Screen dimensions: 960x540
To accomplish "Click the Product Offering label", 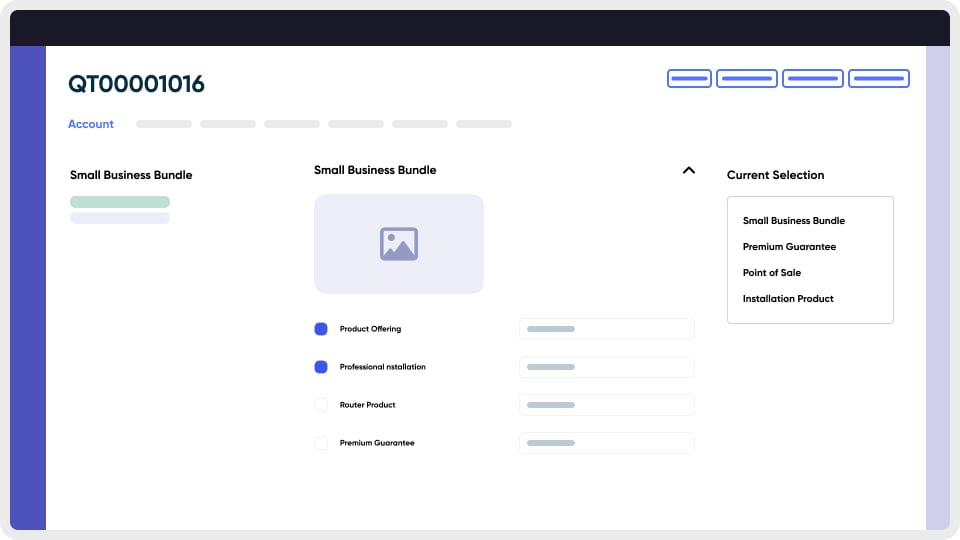I will click(370, 329).
